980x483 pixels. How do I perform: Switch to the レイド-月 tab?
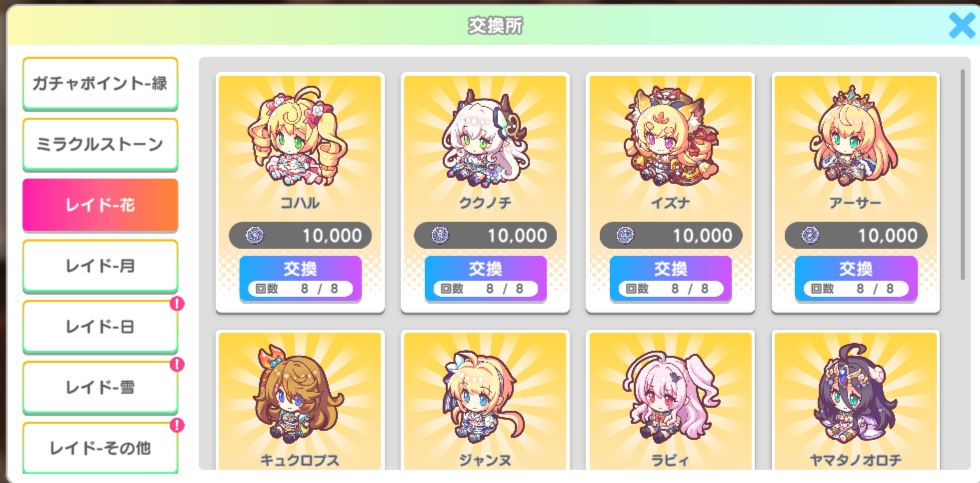coord(100,266)
